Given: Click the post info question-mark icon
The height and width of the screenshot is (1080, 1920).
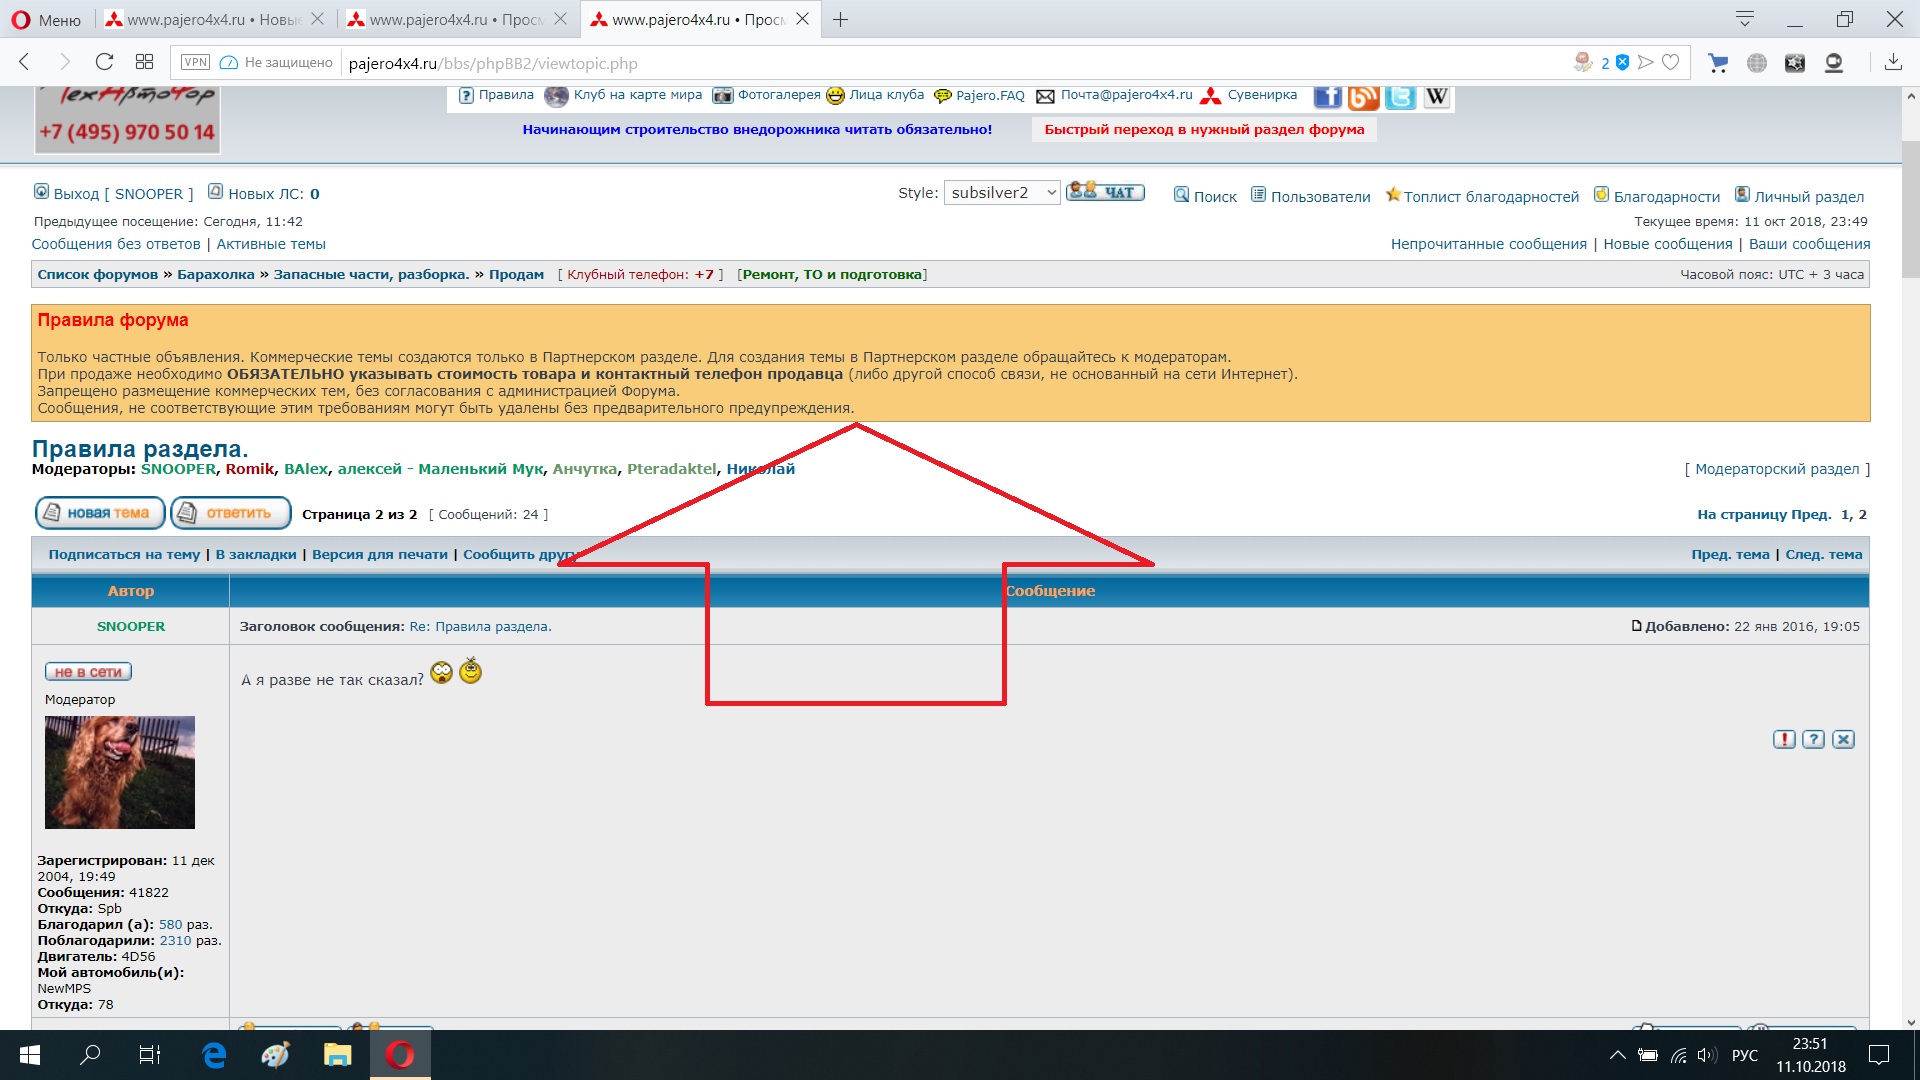Looking at the screenshot, I should tap(1813, 739).
